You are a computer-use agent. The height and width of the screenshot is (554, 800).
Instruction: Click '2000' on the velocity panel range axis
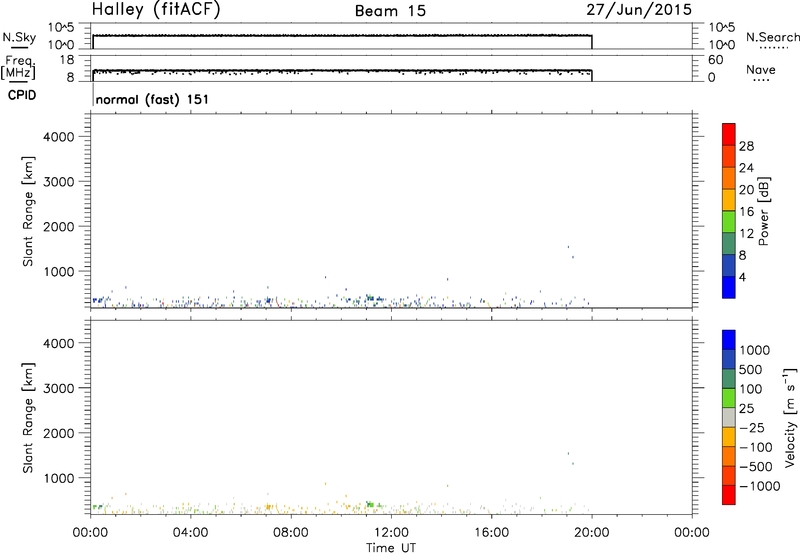coord(59,433)
